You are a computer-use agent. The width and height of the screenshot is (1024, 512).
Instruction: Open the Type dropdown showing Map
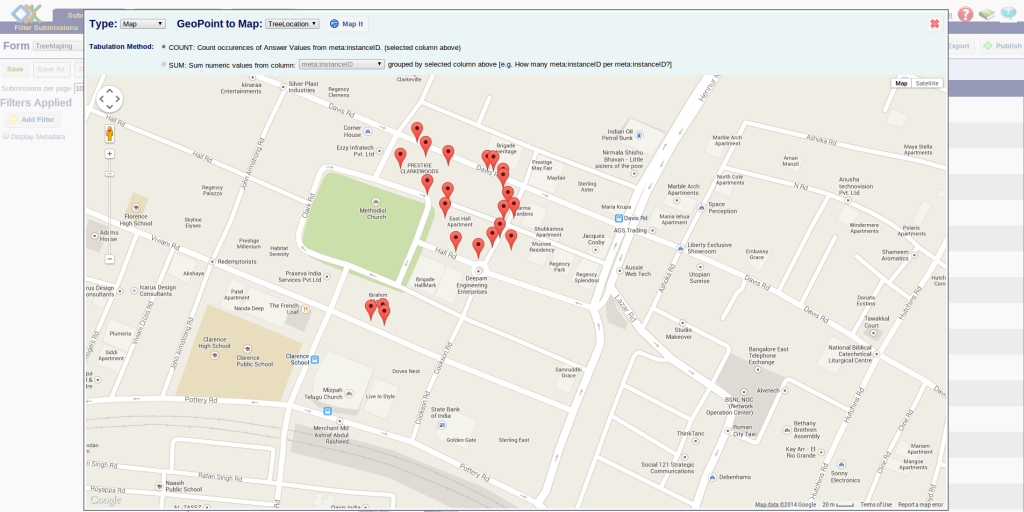(143, 24)
